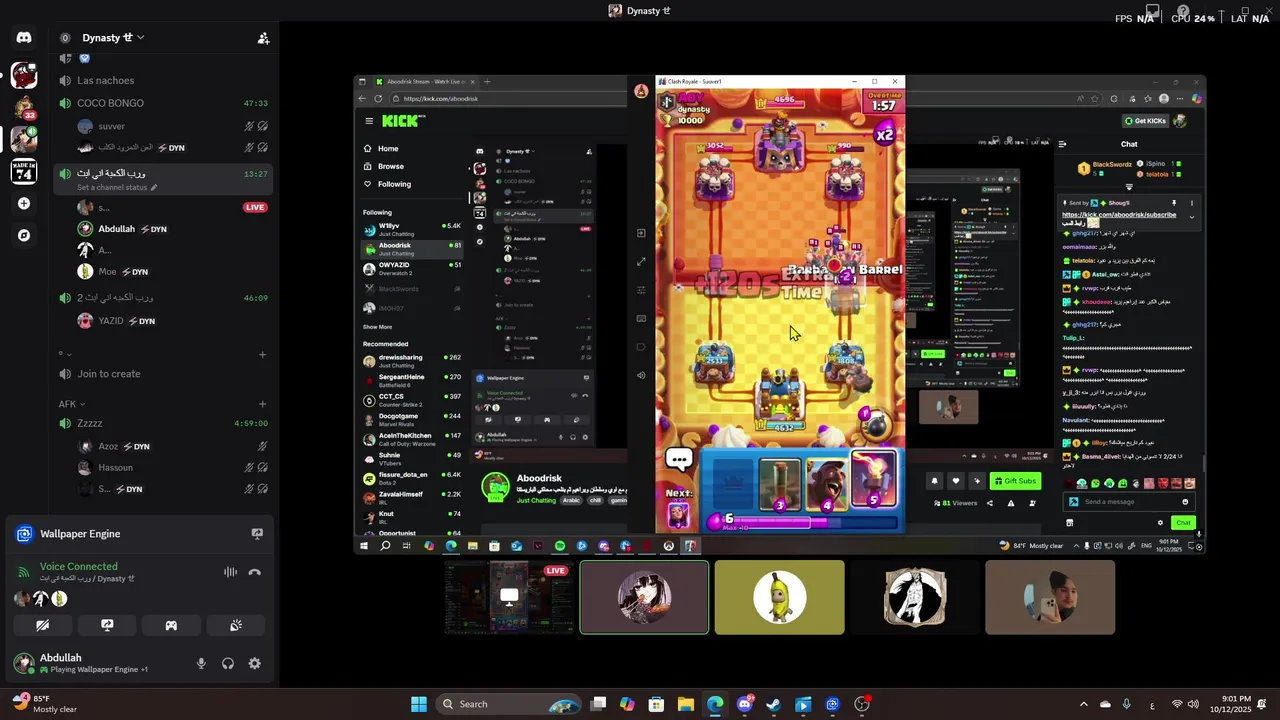Open Voice Connected connection details
This screenshot has width=1280, height=720.
[x=78, y=566]
